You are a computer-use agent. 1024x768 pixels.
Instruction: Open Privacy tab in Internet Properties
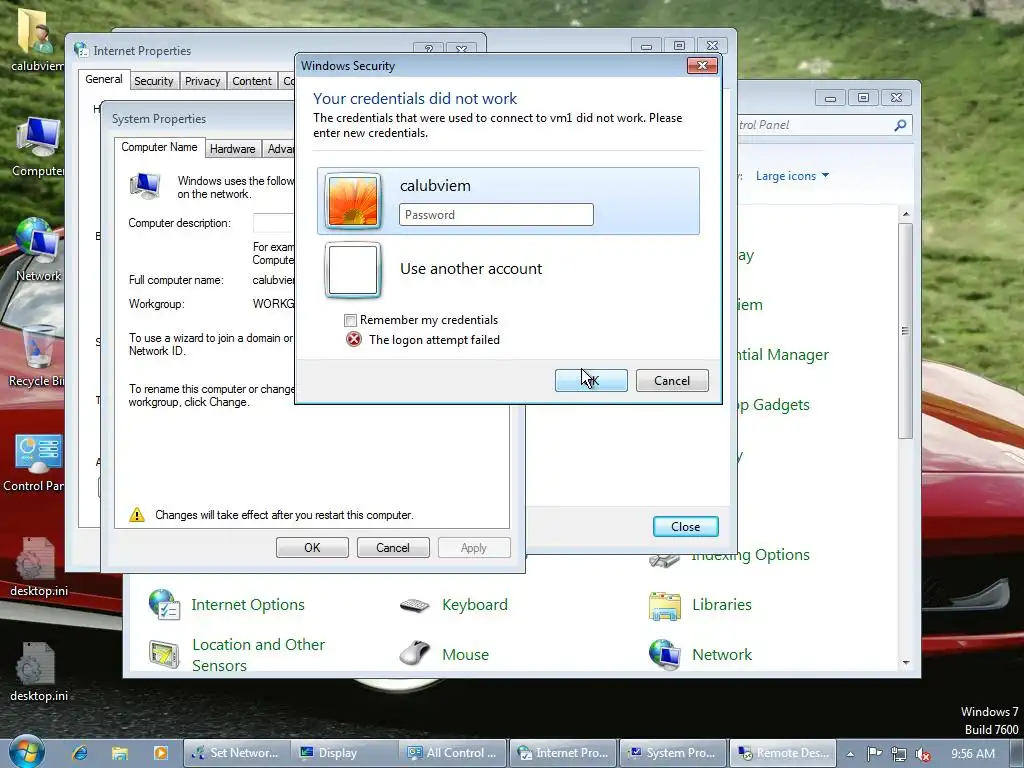coord(202,81)
